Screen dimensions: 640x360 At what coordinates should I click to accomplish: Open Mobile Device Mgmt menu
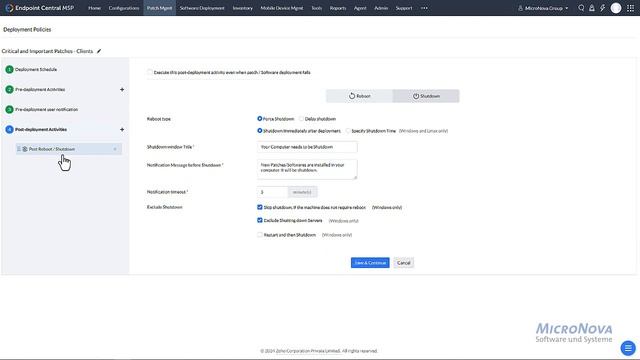282,8
